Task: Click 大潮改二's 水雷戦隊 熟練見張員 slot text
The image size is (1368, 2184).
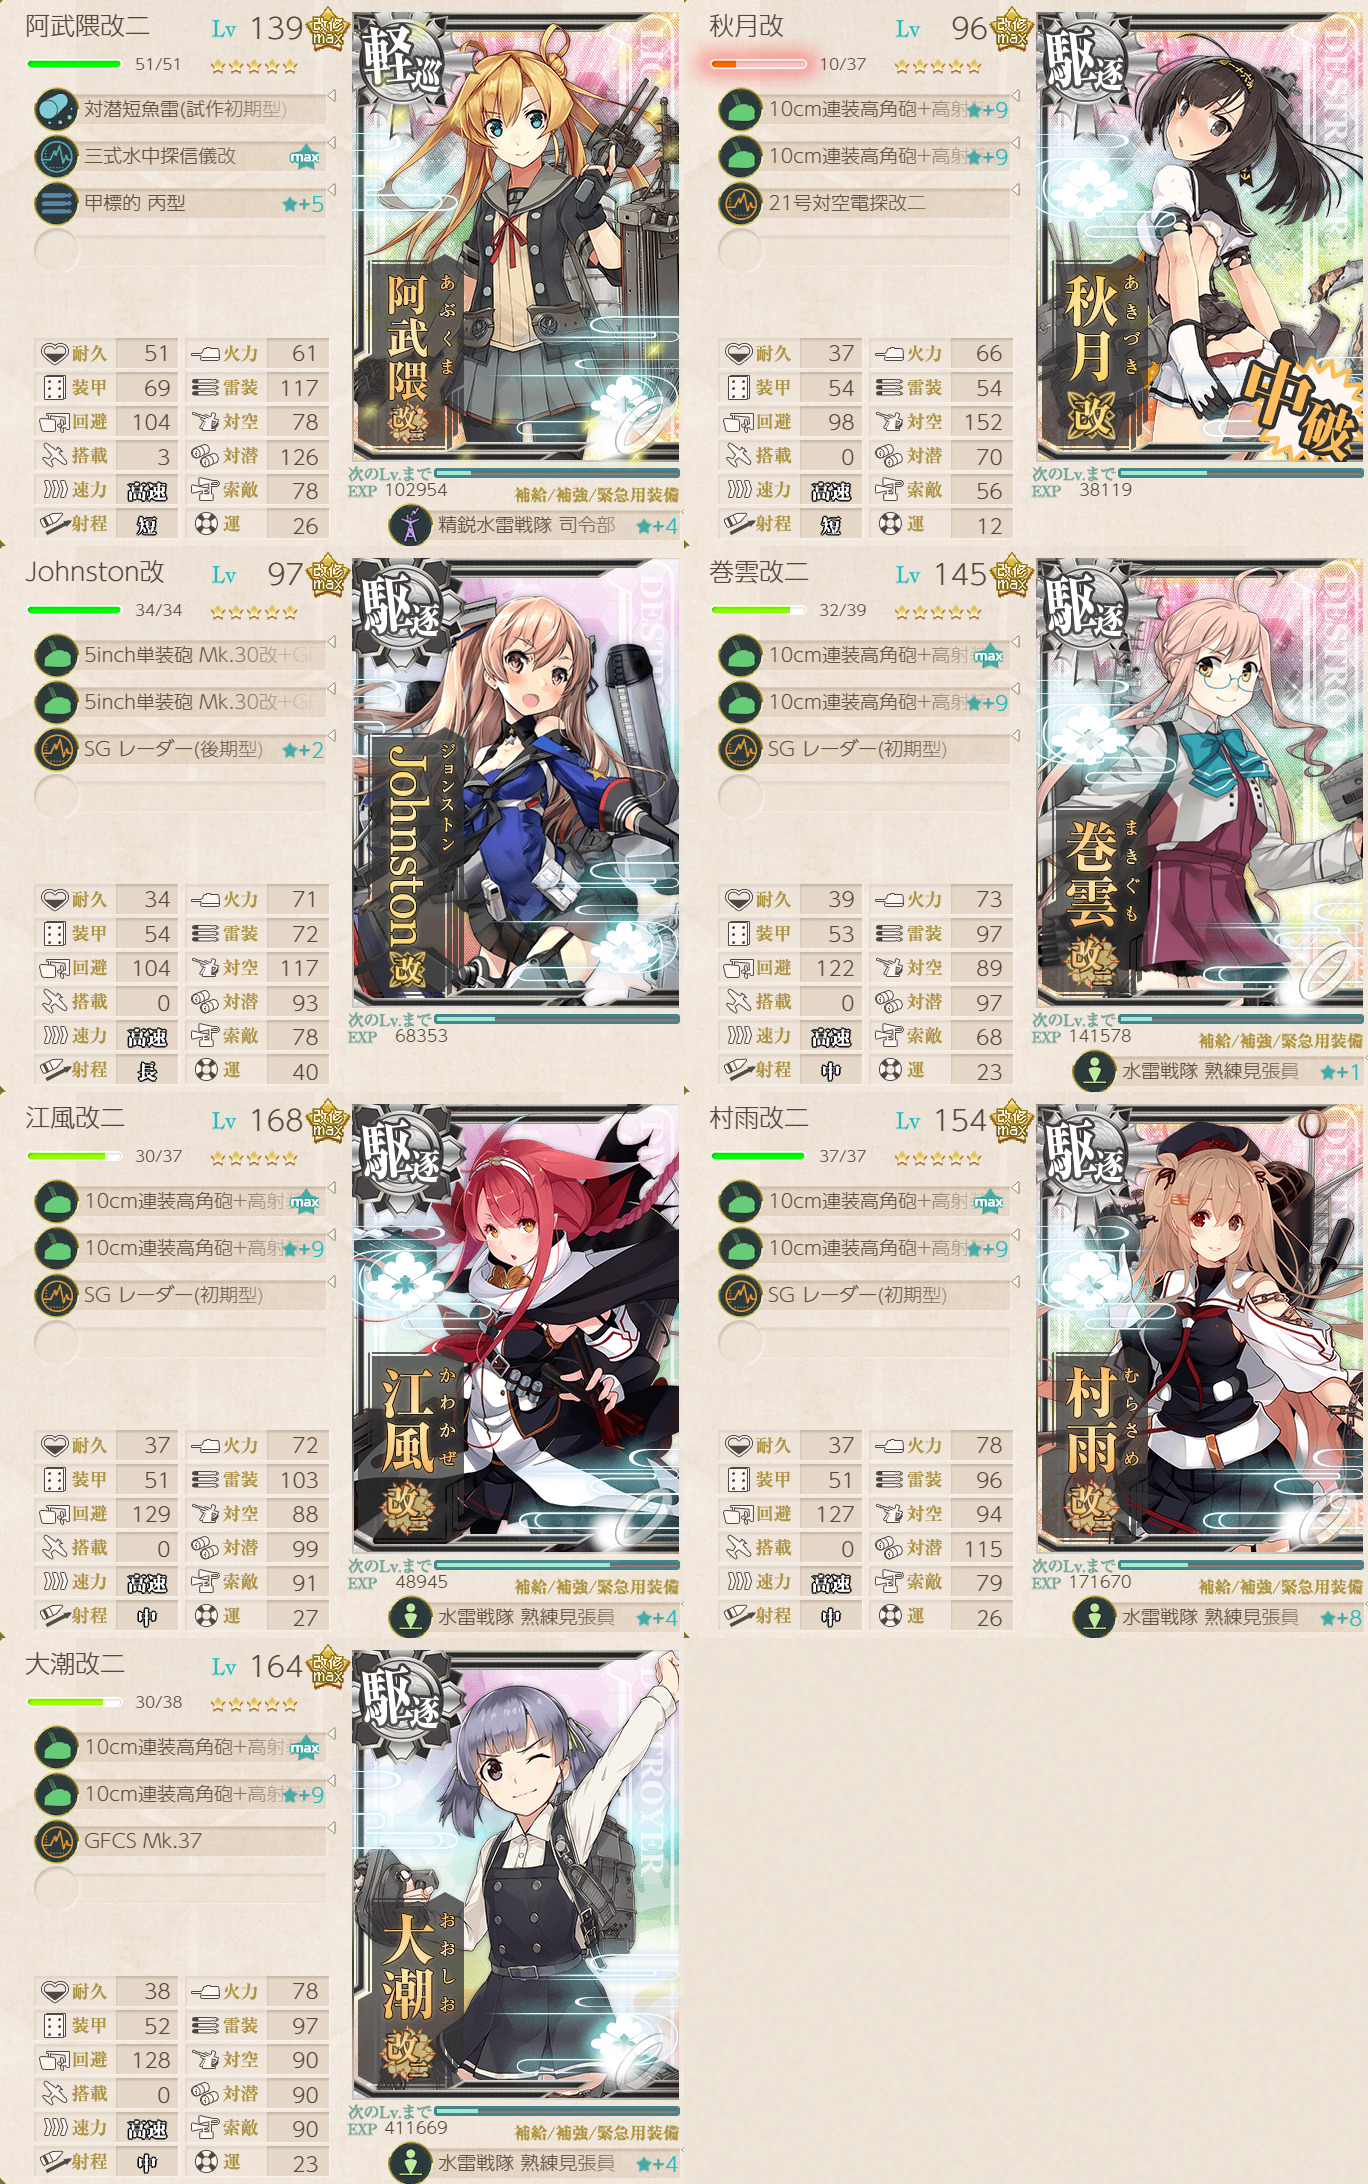Action: point(526,2163)
